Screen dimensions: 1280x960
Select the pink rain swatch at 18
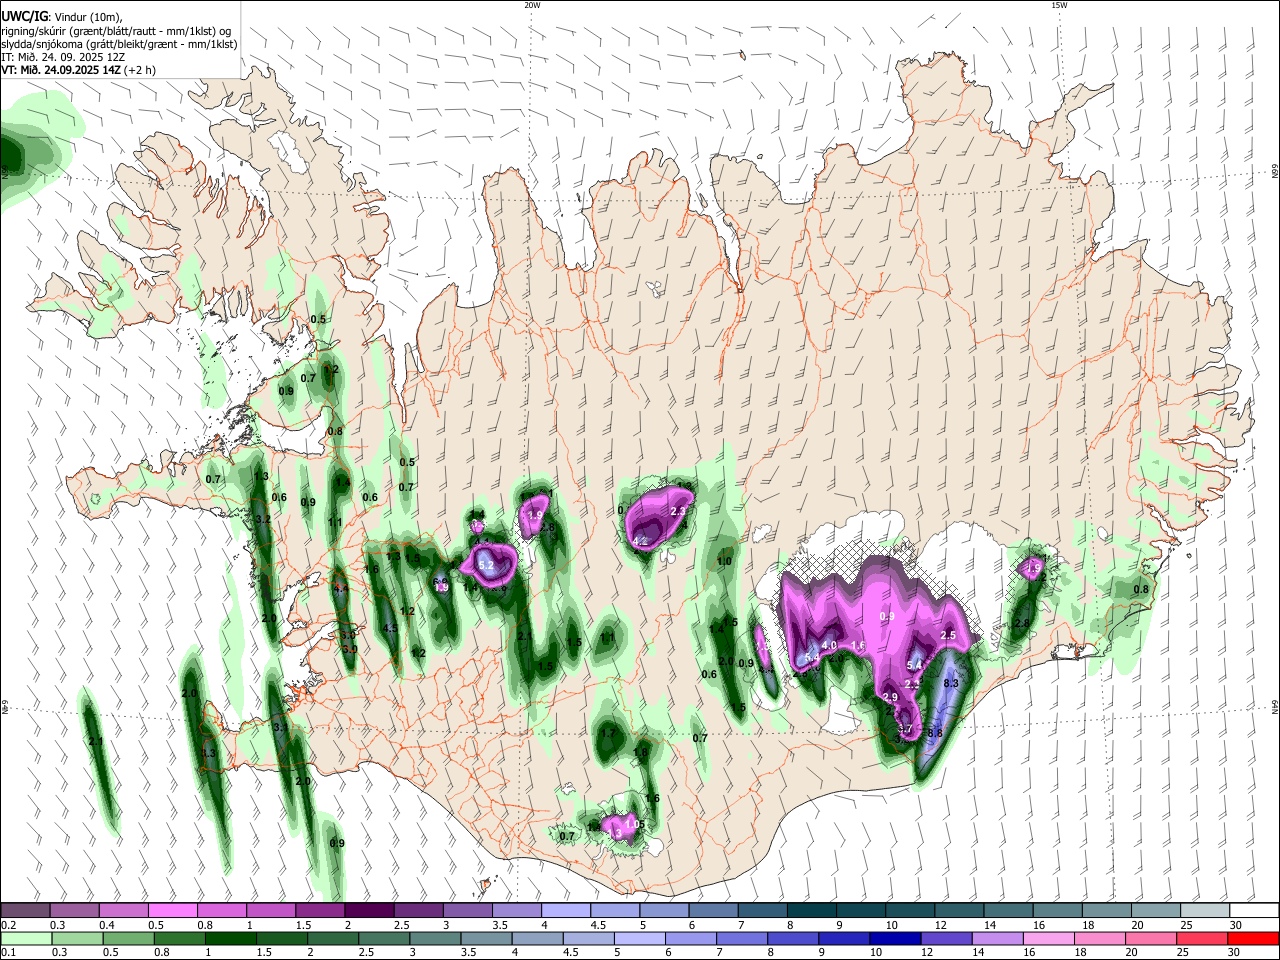tap(1101, 939)
